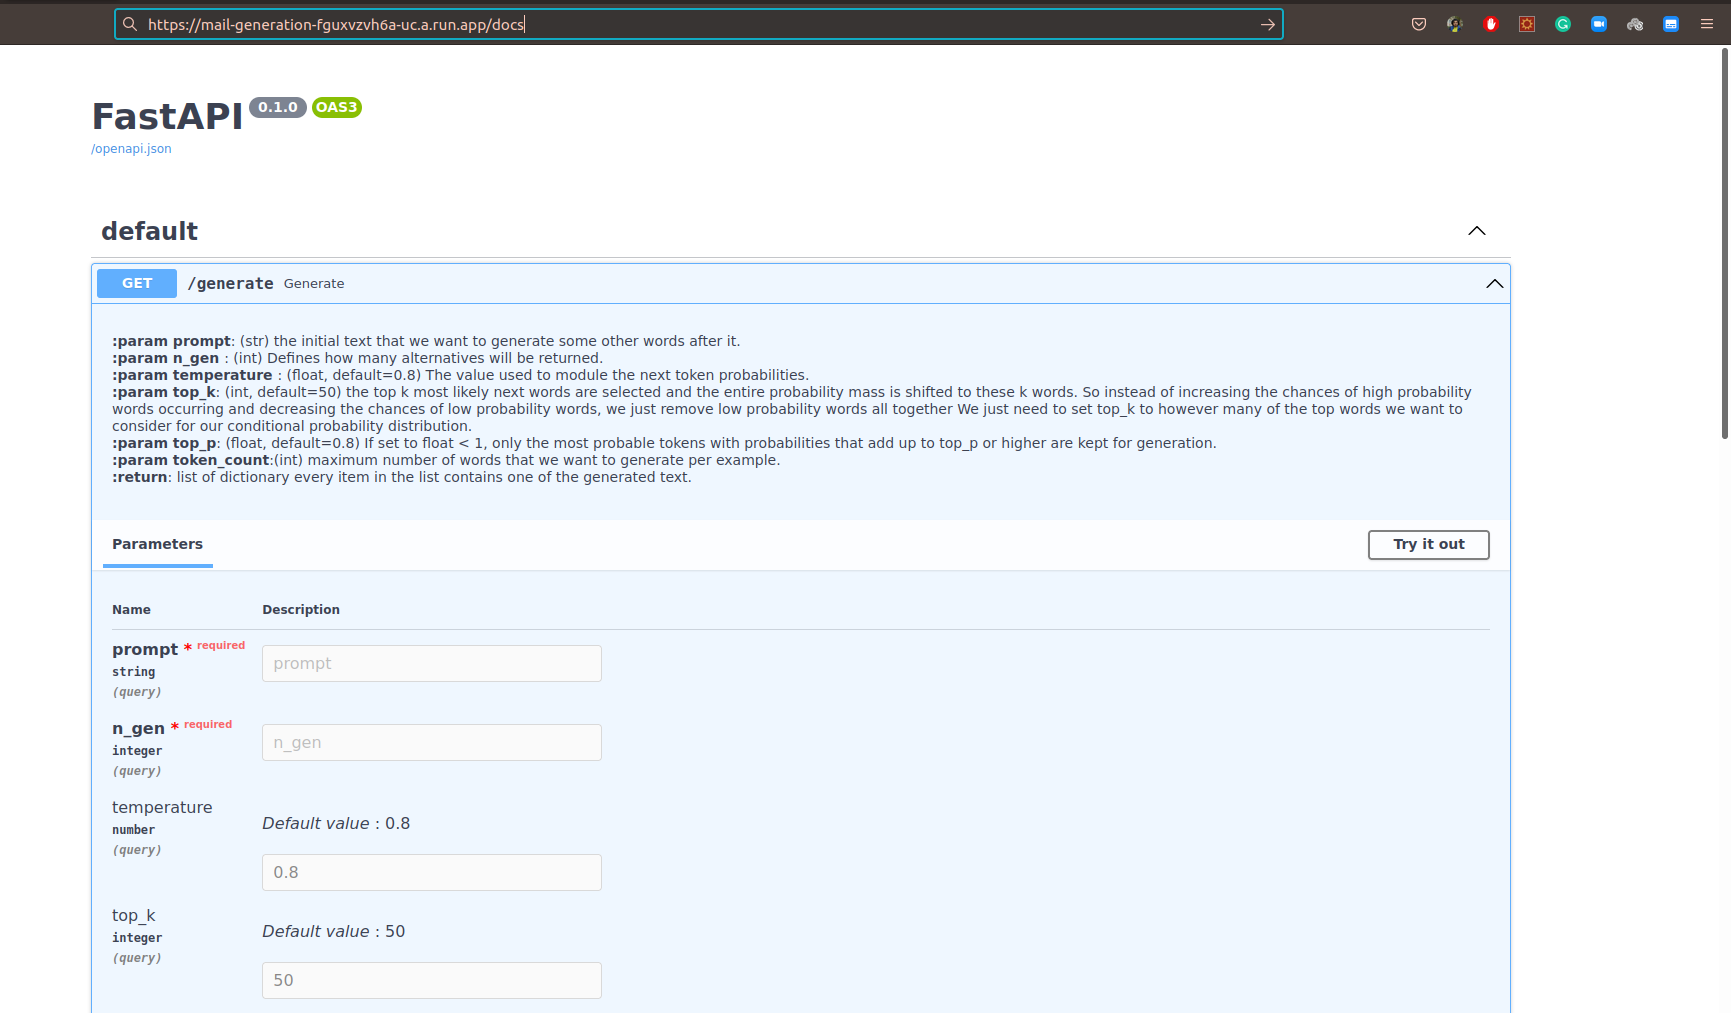This screenshot has height=1013, width=1731.
Task: Click the page vertical scrollbar thumb
Action: pyautogui.click(x=1724, y=243)
